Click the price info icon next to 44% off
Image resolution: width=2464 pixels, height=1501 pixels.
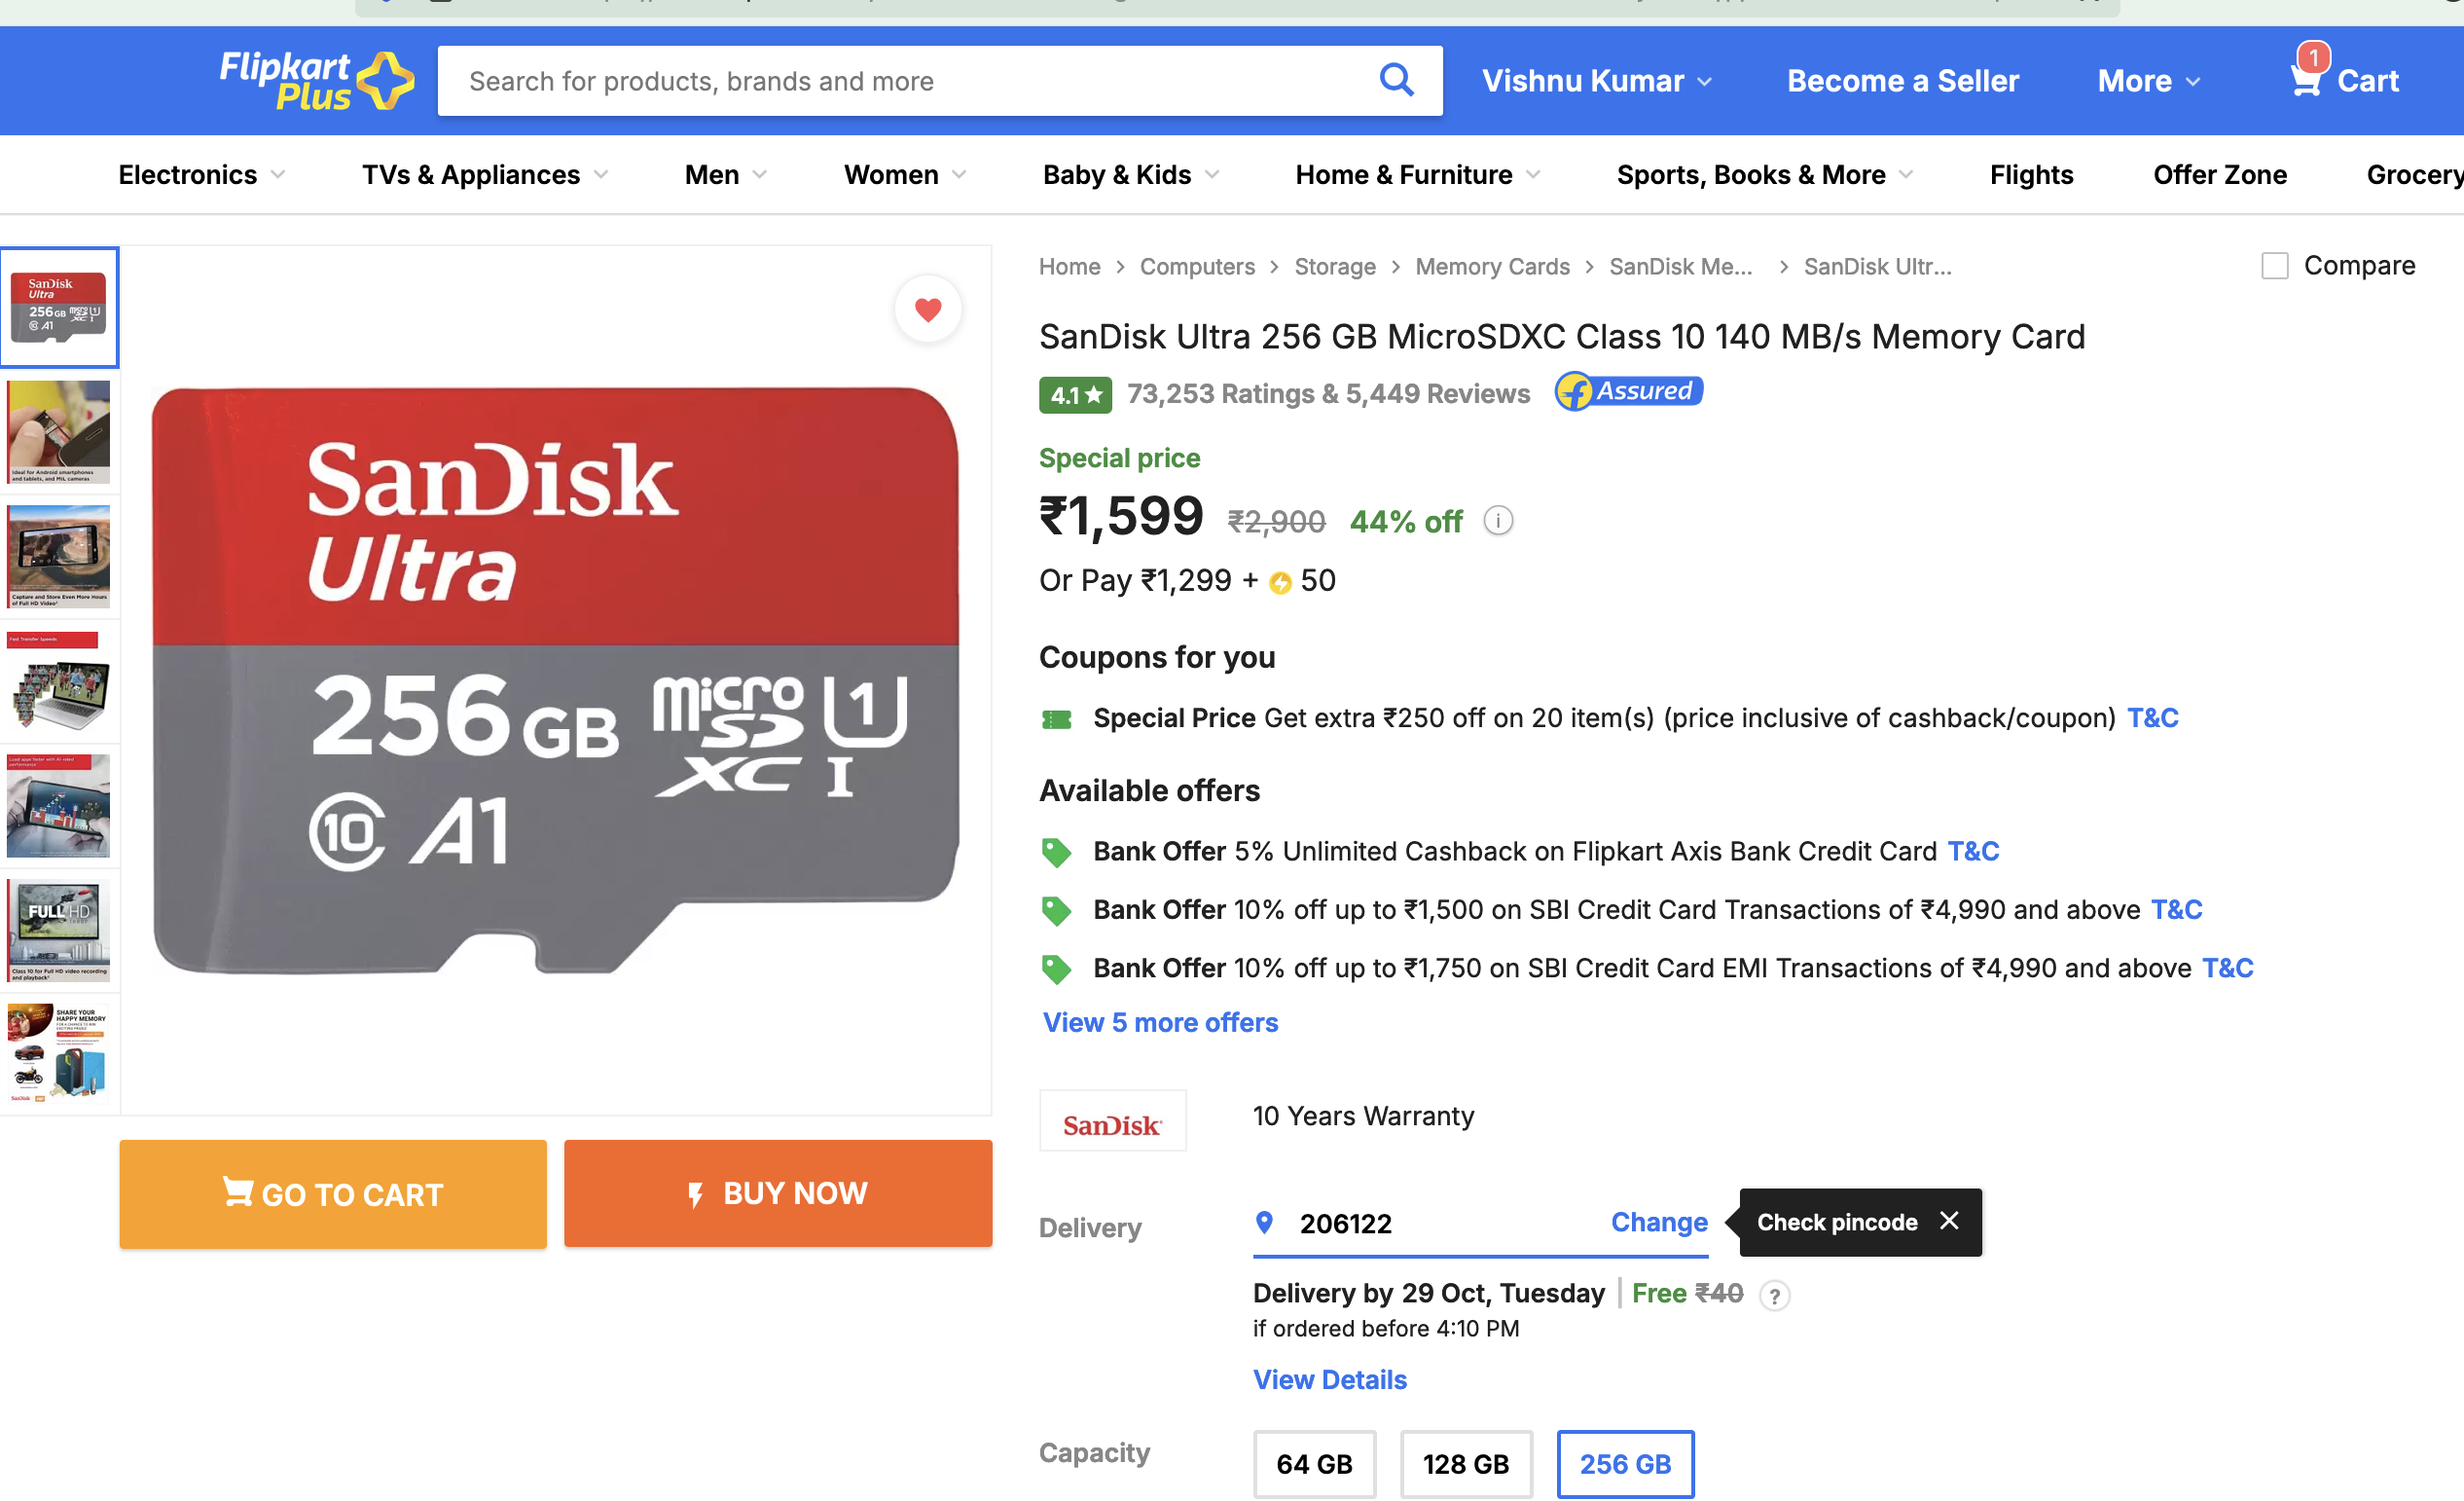click(1497, 520)
